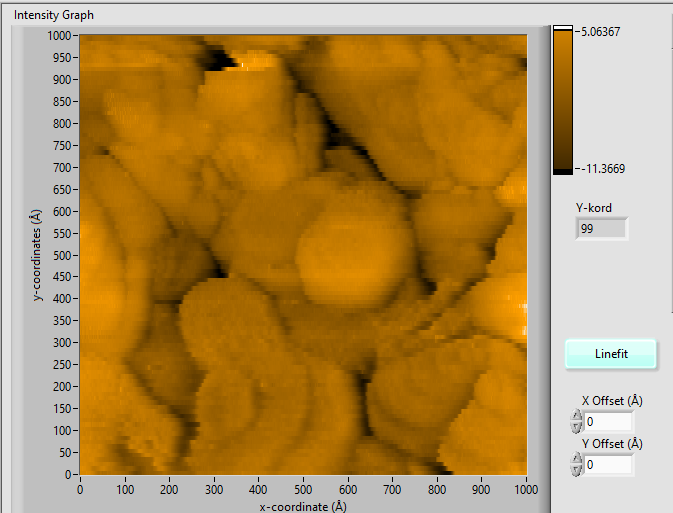Image resolution: width=673 pixels, height=513 pixels.
Task: Increment the X Offset stepper up arrow
Action: coord(577,416)
